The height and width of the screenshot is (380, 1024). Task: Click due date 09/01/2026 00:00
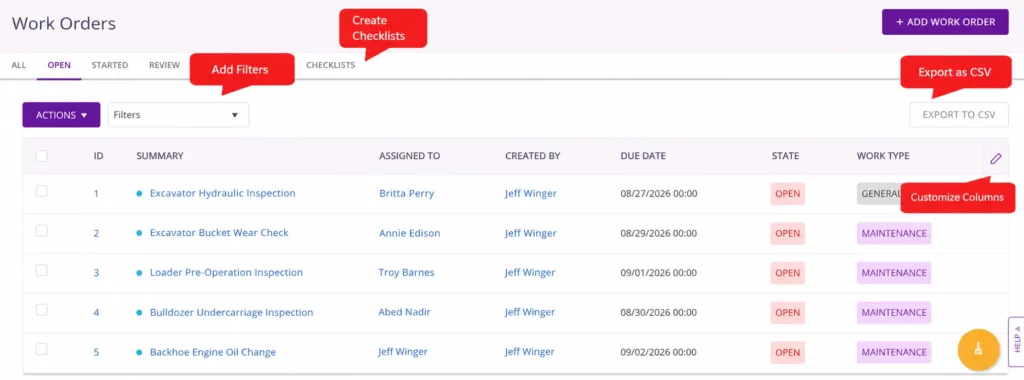[x=659, y=273]
